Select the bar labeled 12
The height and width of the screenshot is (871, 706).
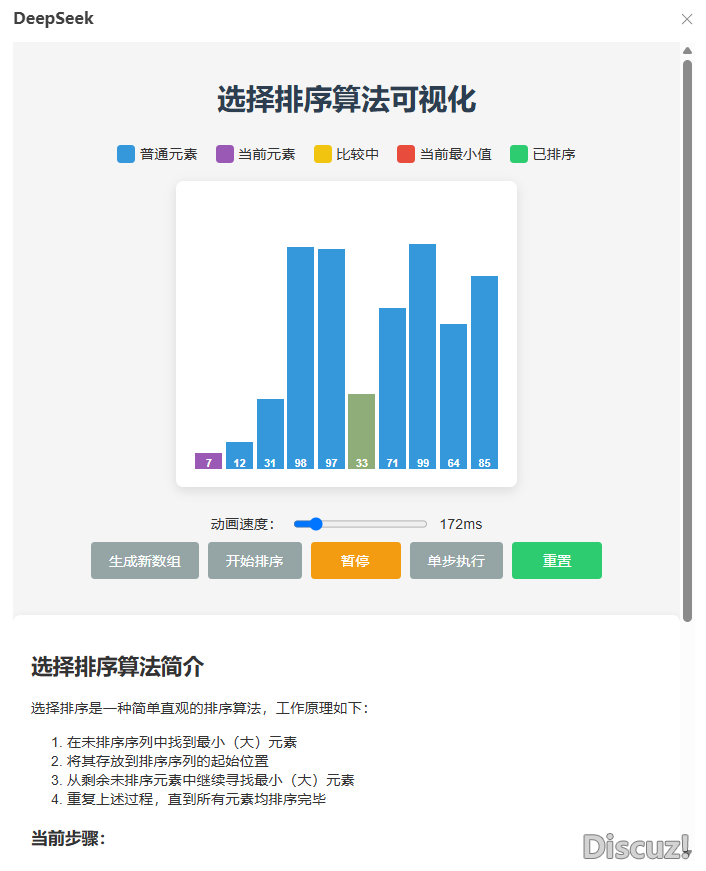point(239,455)
